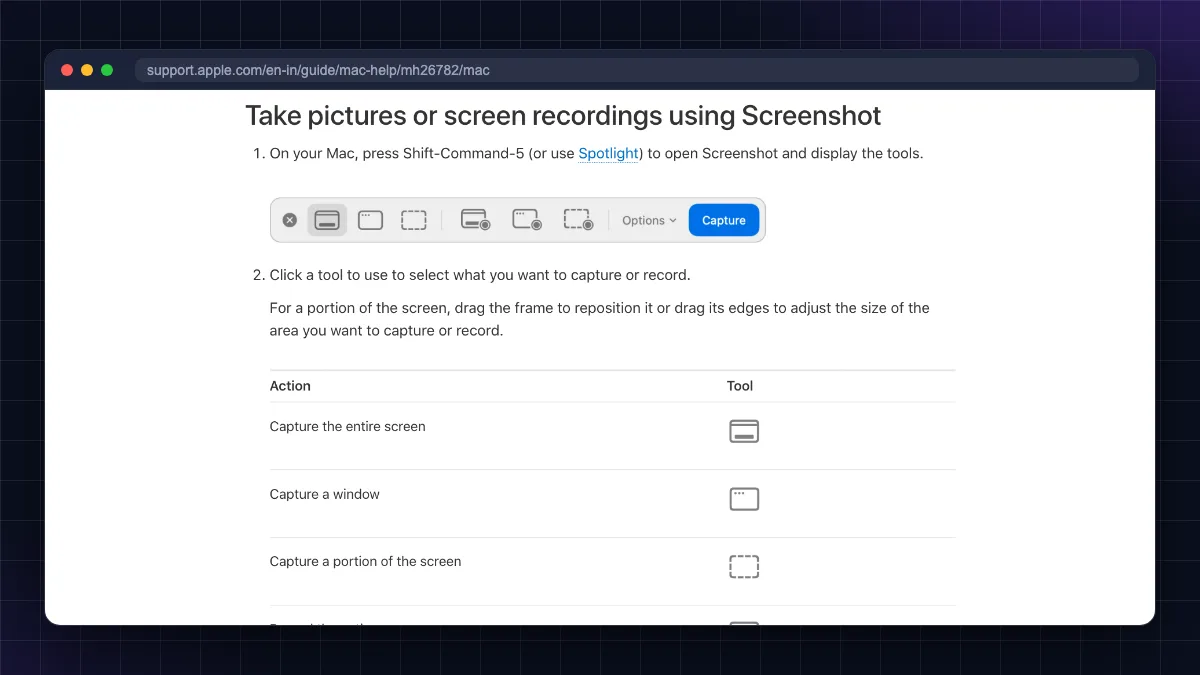Viewport: 1200px width, 675px height.
Task: Click the blue Capture button
Action: click(x=724, y=221)
